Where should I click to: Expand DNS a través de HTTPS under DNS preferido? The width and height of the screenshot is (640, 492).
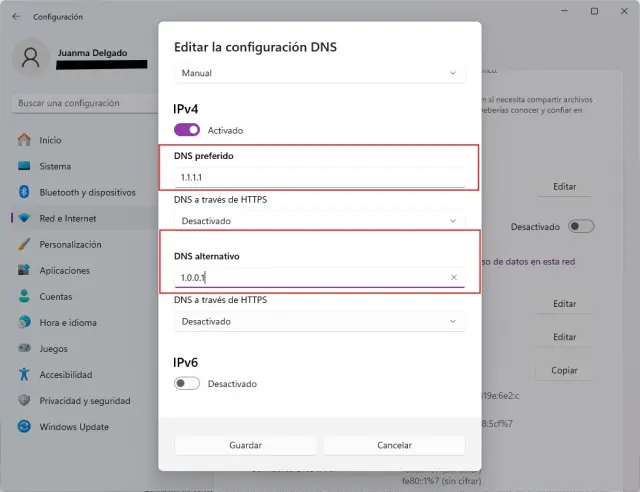(x=319, y=220)
